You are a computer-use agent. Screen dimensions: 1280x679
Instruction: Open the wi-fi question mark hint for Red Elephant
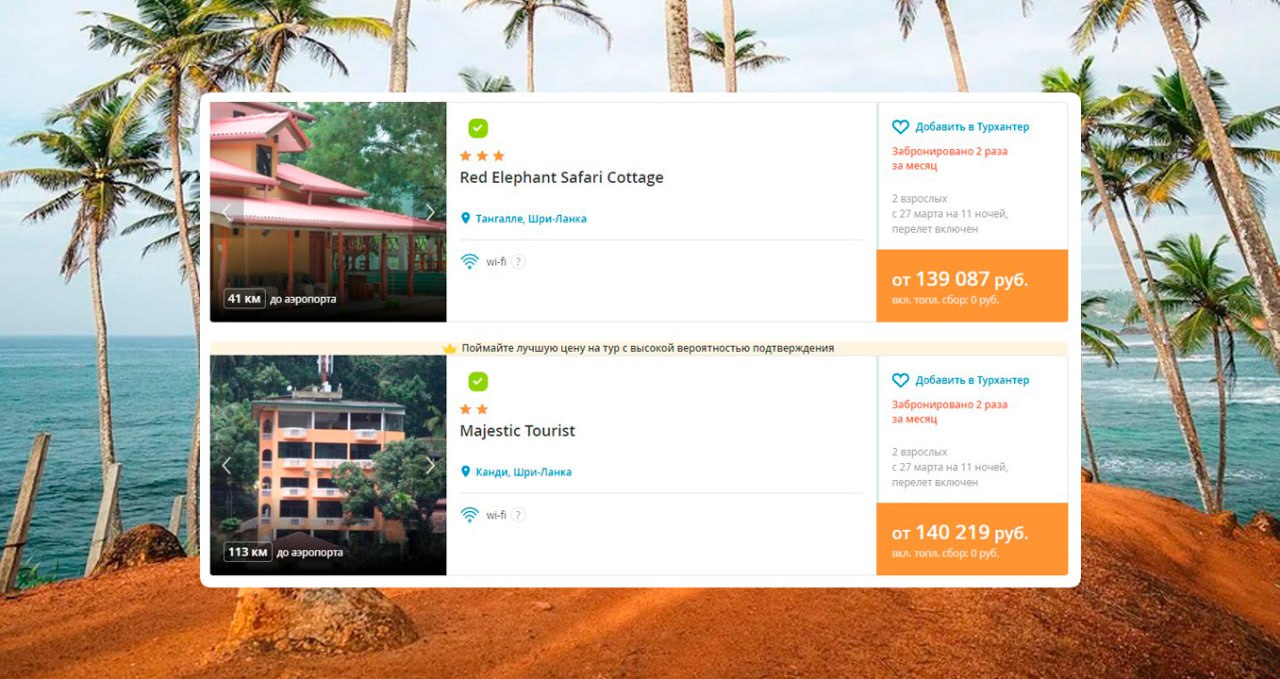pos(518,262)
